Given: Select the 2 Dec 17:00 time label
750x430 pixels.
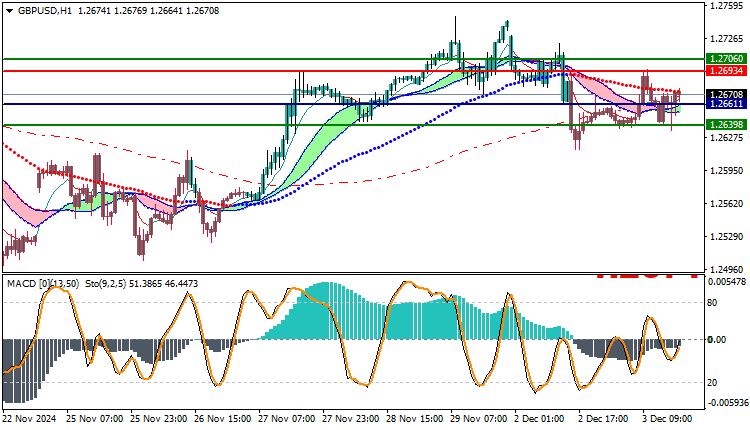Looking at the screenshot, I should pos(604,419).
